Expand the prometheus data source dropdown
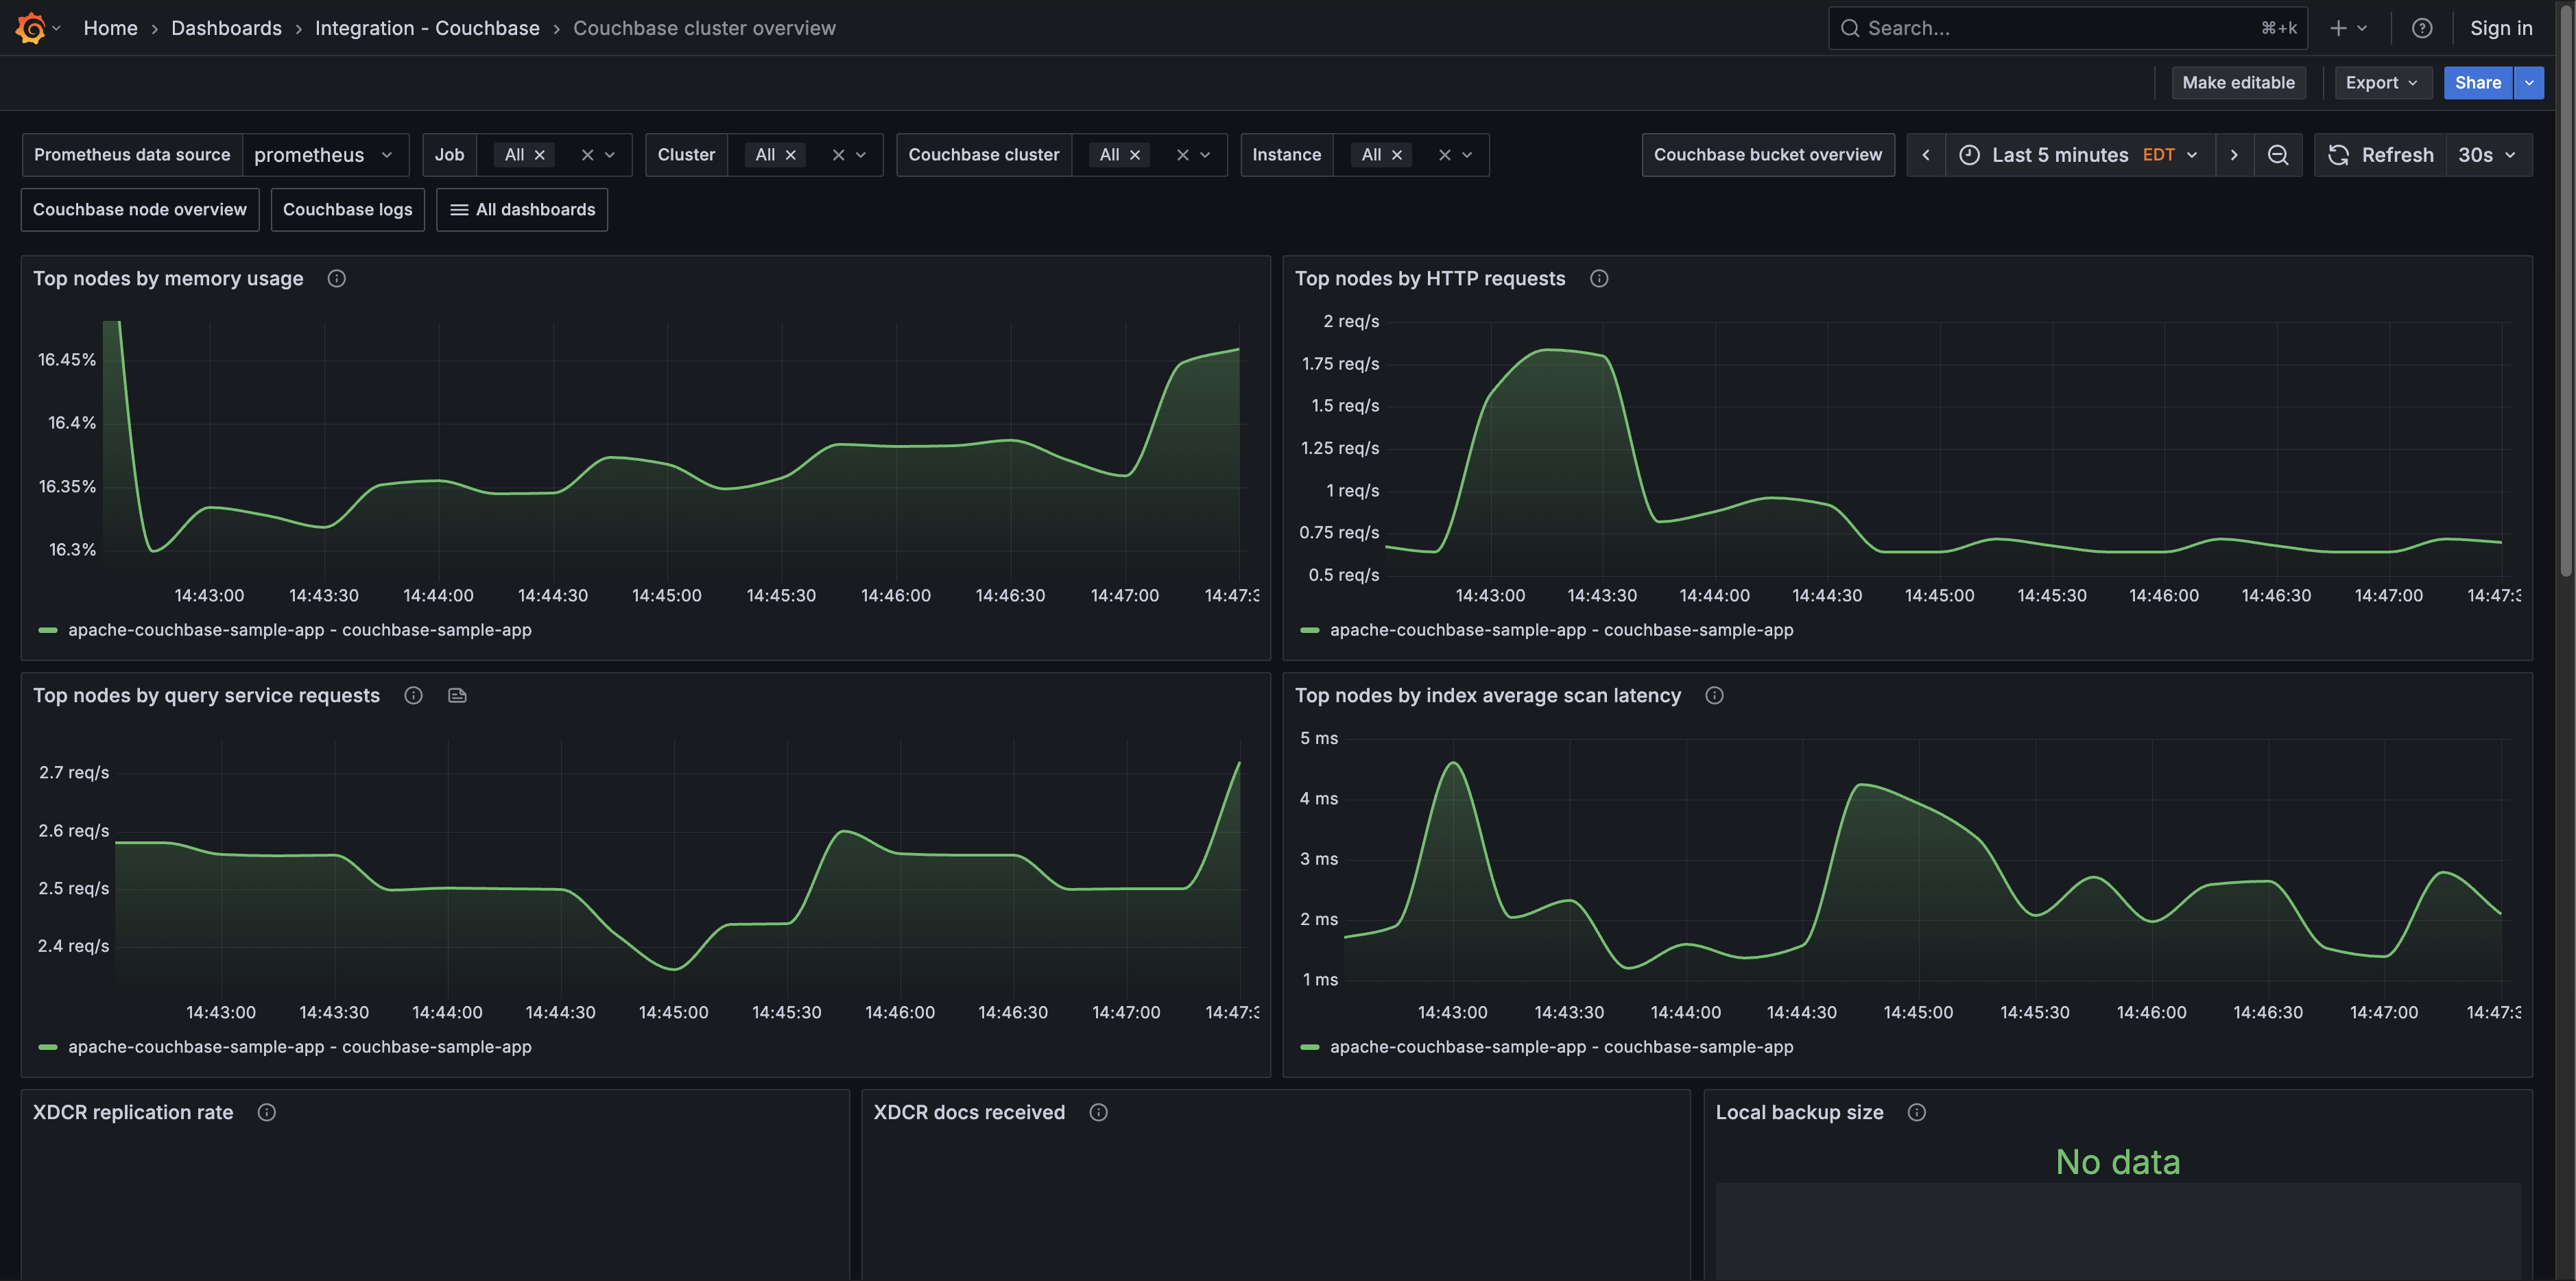 (x=326, y=155)
